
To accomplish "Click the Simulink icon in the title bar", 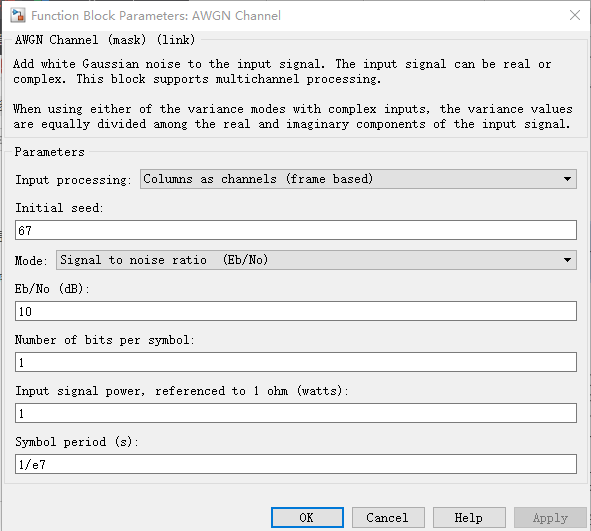I will [x=17, y=15].
